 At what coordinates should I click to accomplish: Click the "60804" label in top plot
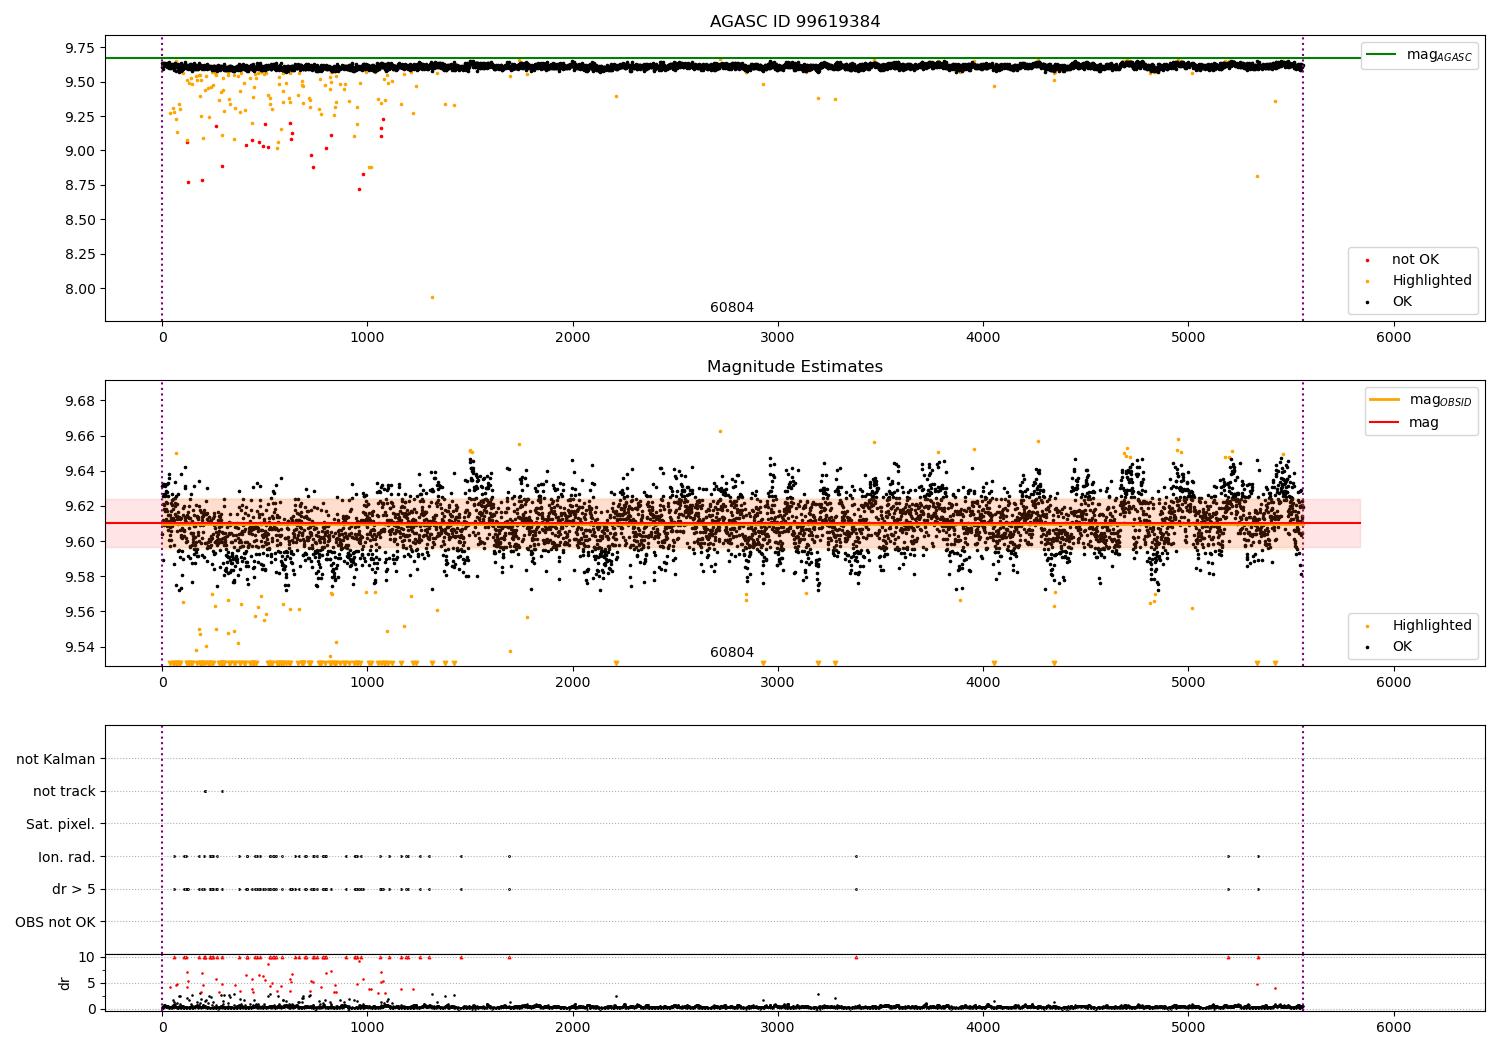click(732, 308)
